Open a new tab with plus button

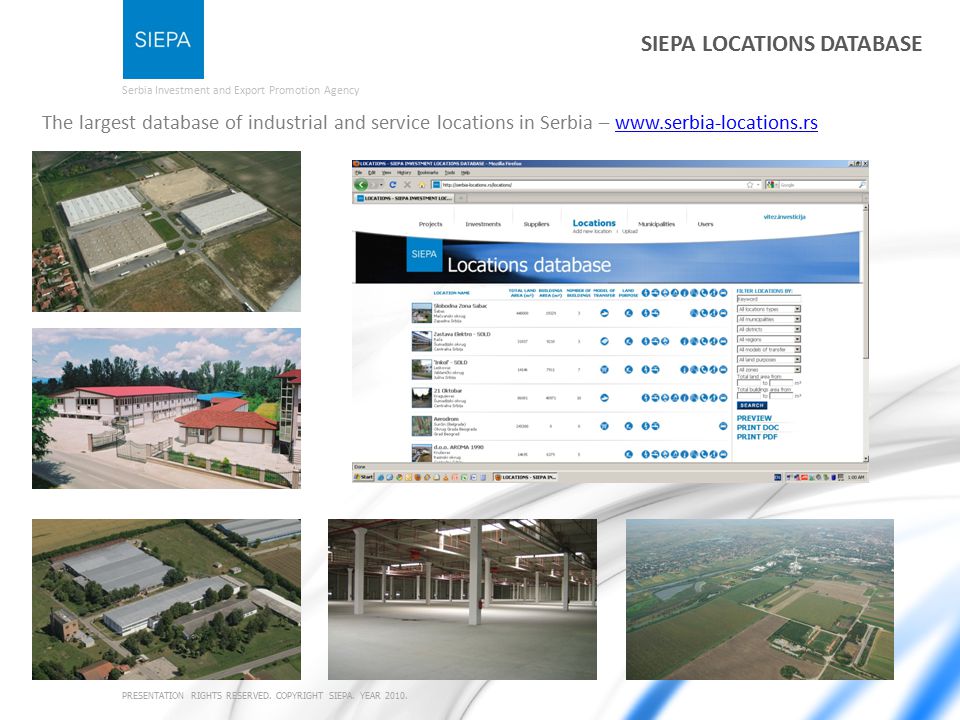pyautogui.click(x=462, y=198)
